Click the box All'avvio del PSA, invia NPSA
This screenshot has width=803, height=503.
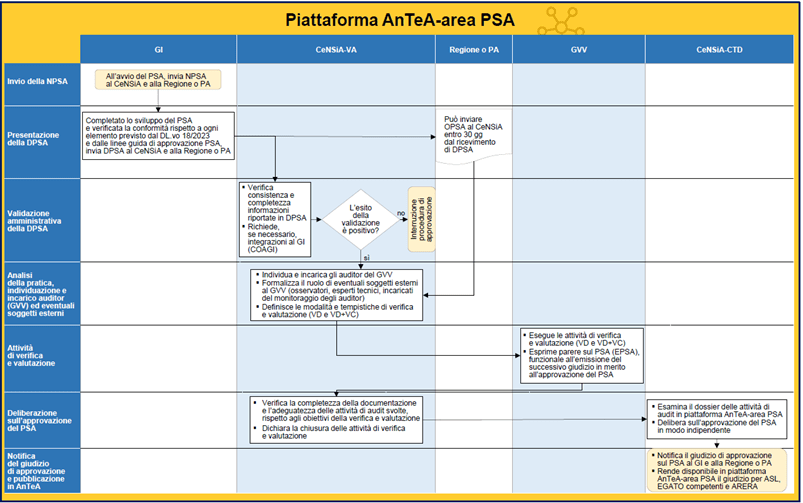click(158, 80)
